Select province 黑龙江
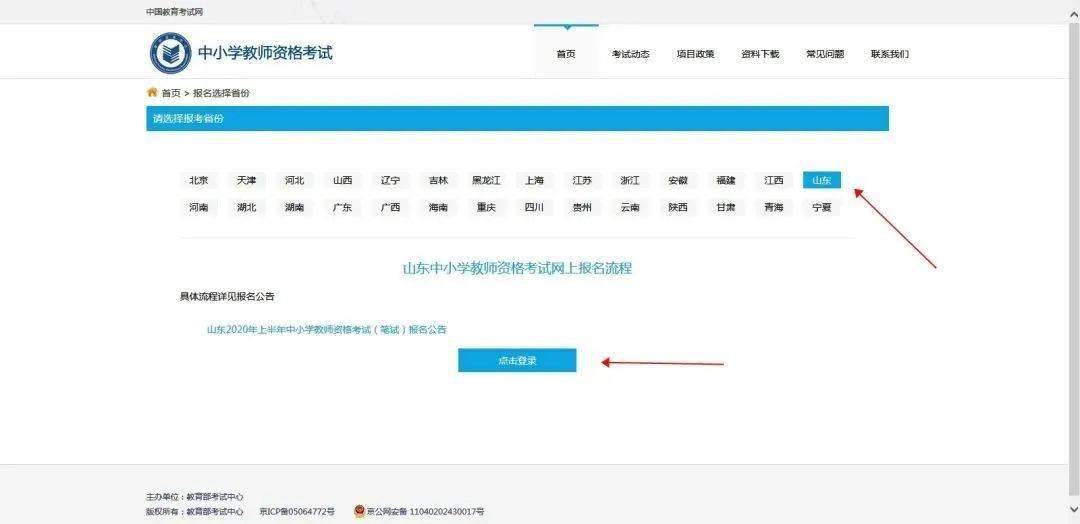 tap(486, 180)
